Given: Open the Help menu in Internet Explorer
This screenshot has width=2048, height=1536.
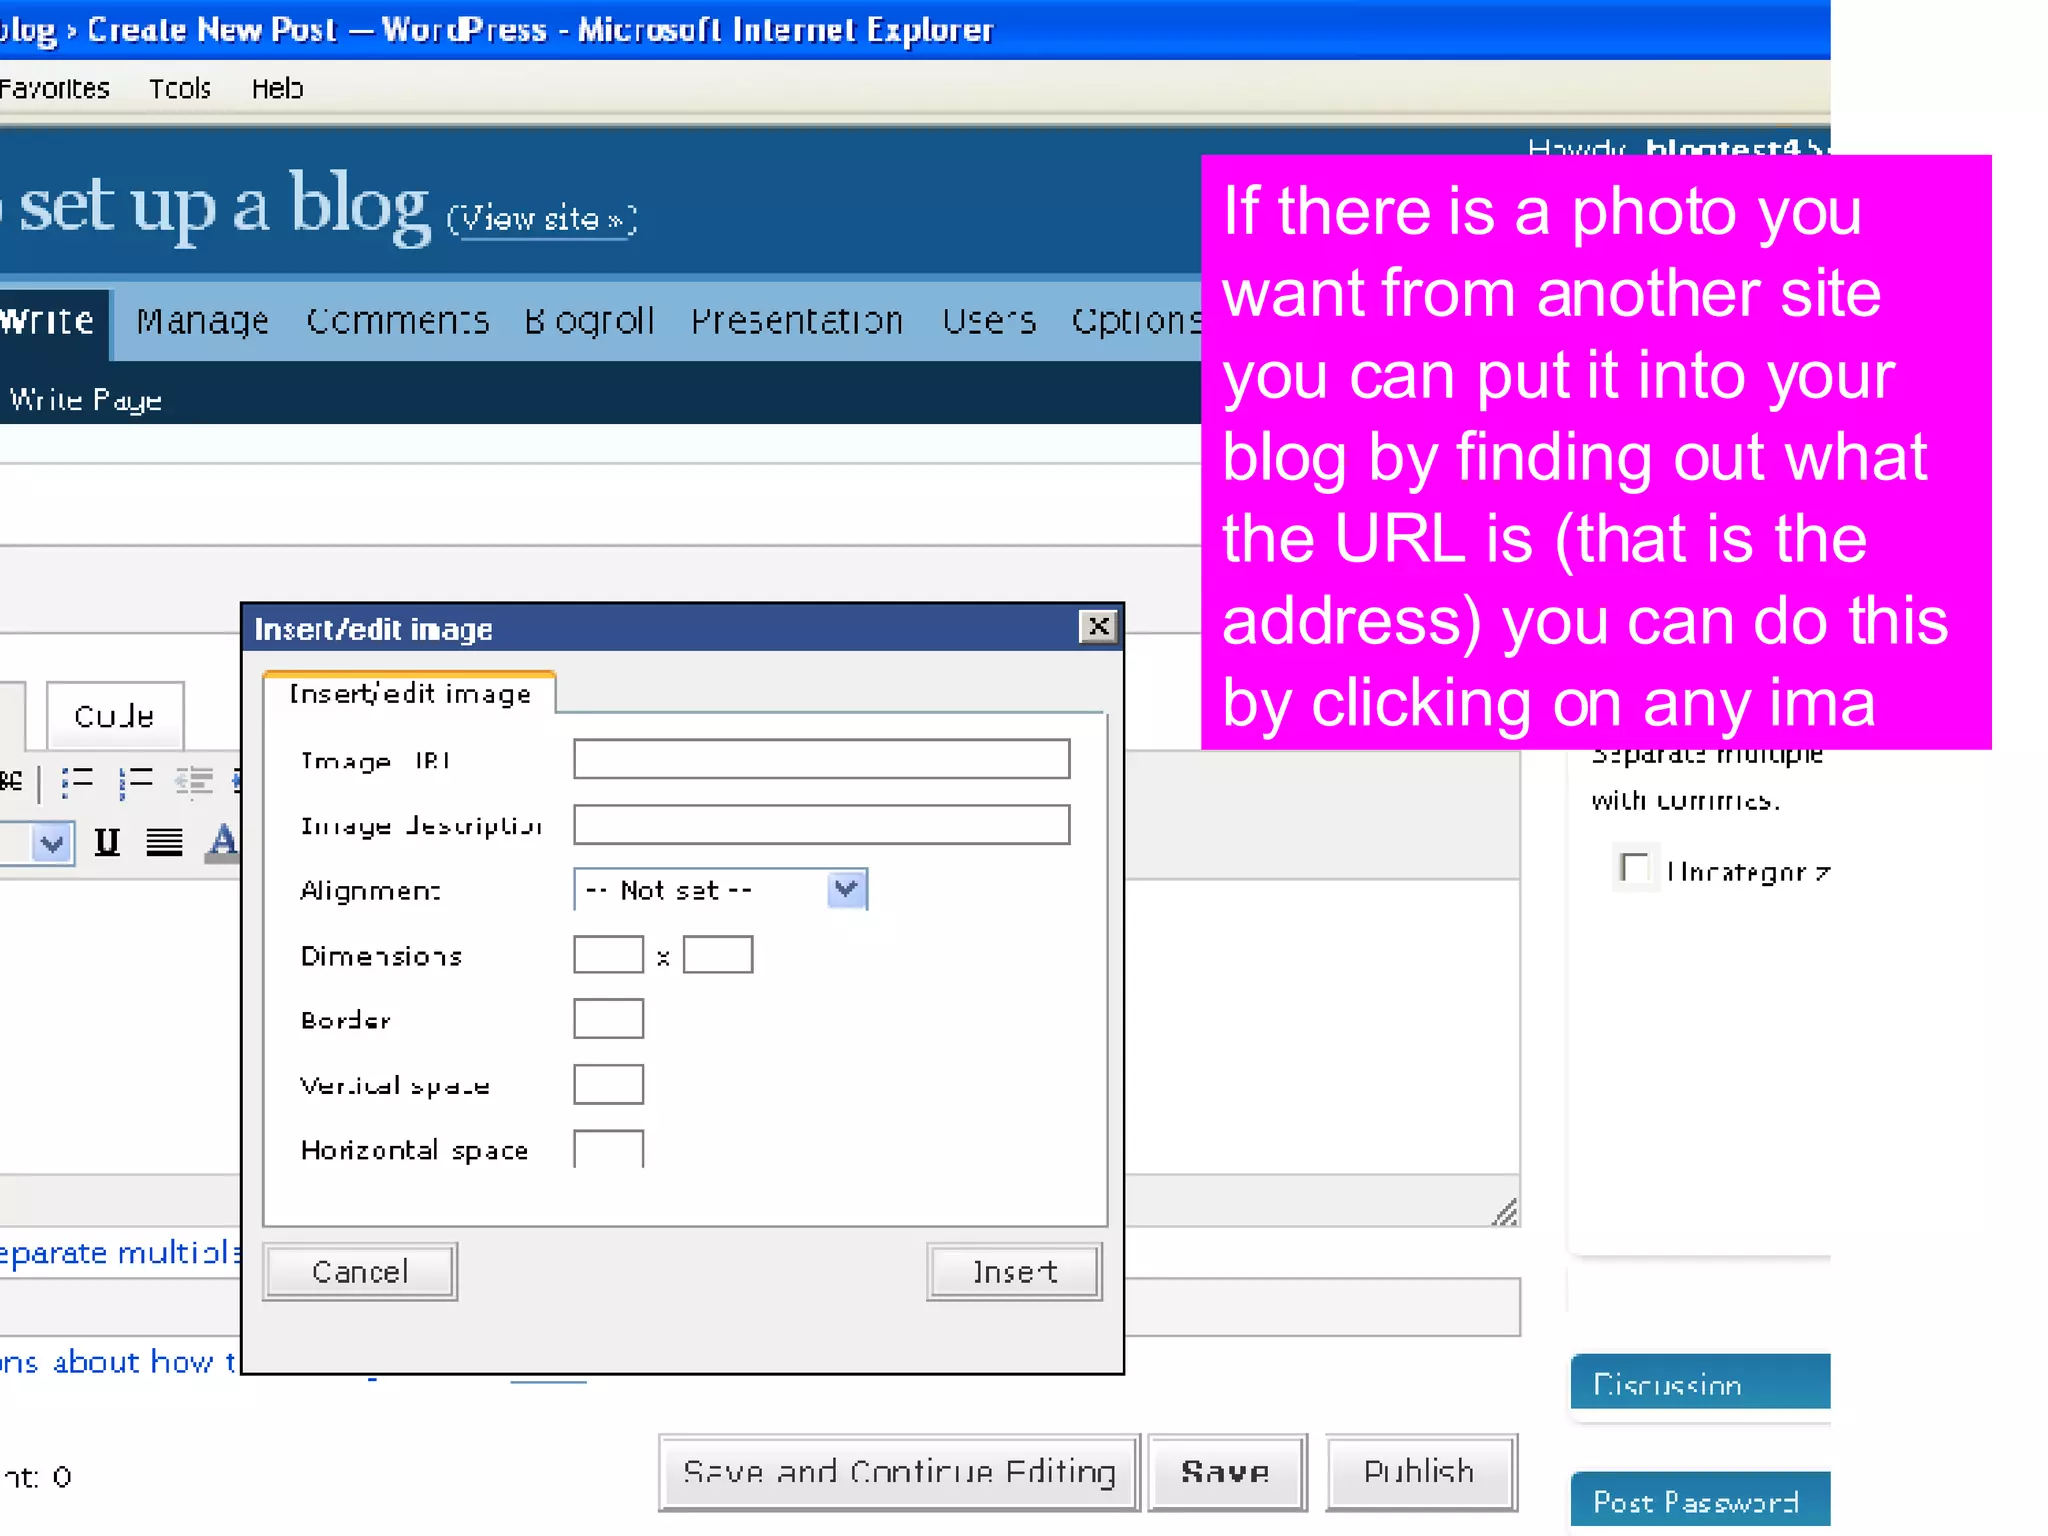Looking at the screenshot, I should pyautogui.click(x=277, y=89).
